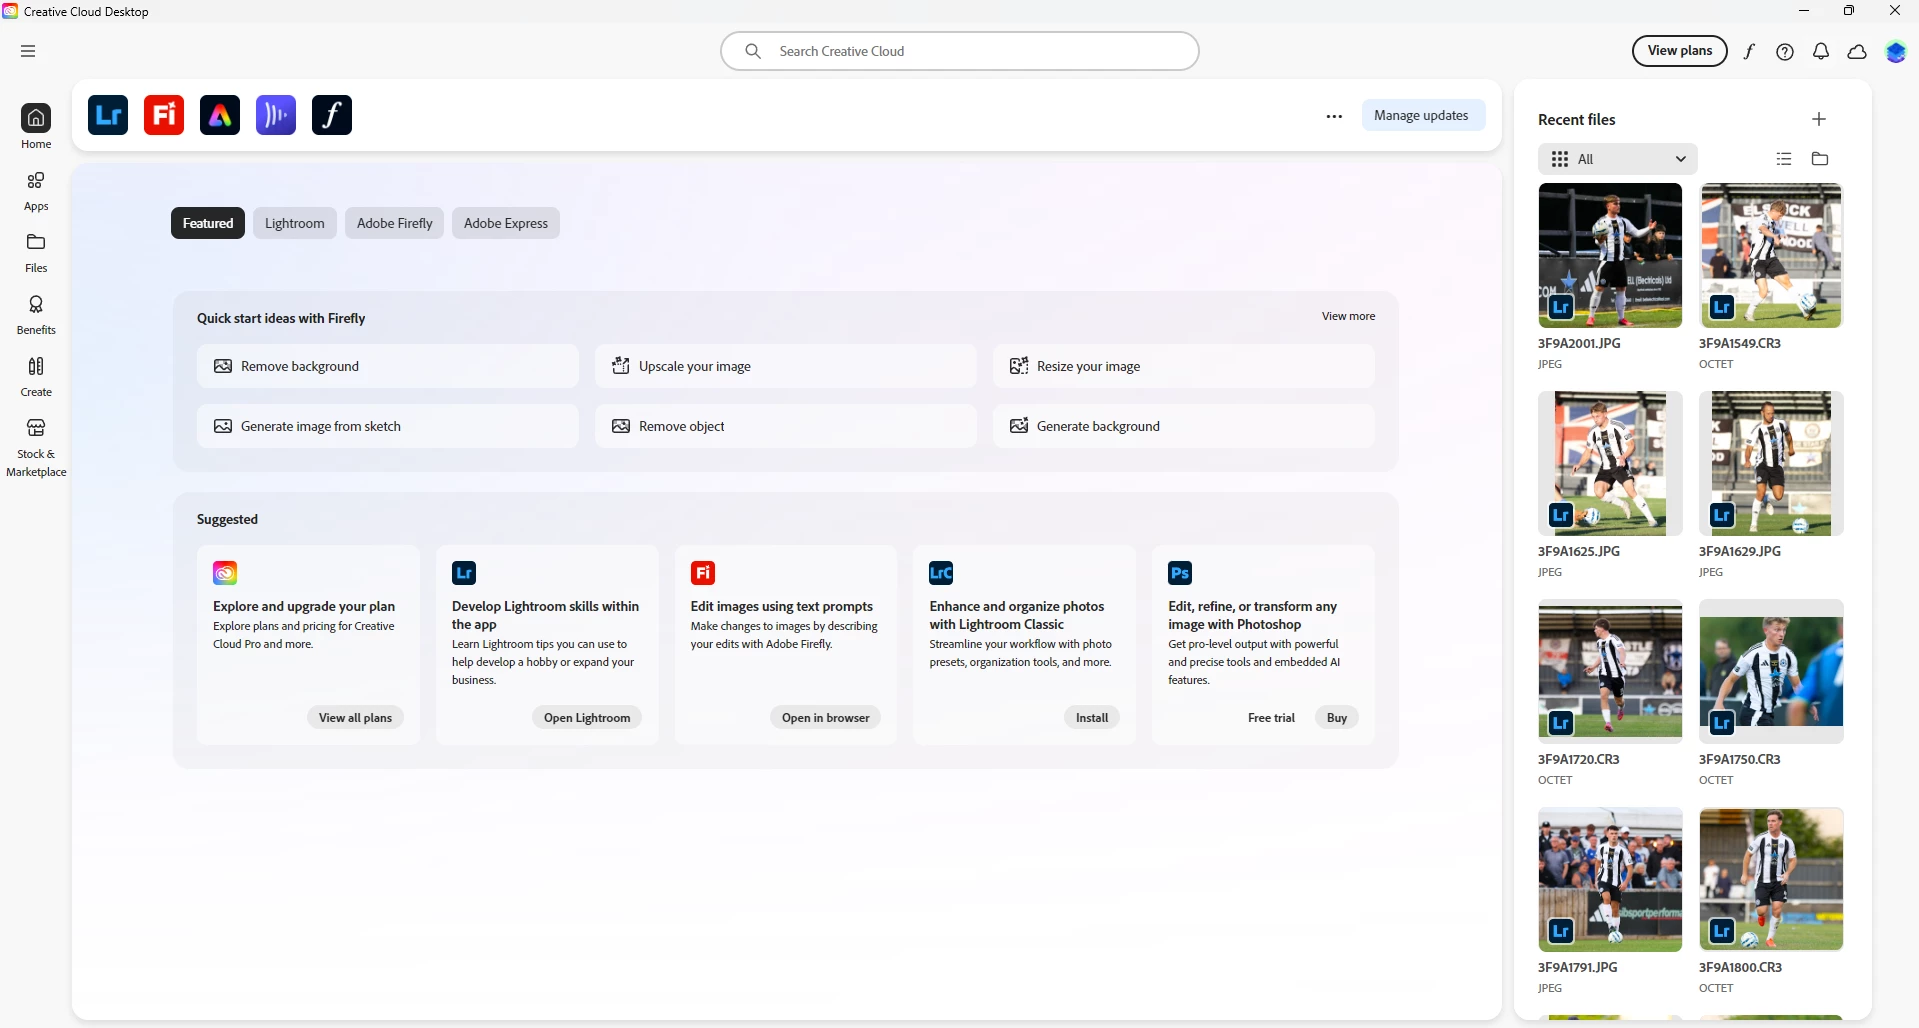Click the 'Suggested' section heading
1919x1028 pixels.
pyautogui.click(x=227, y=519)
